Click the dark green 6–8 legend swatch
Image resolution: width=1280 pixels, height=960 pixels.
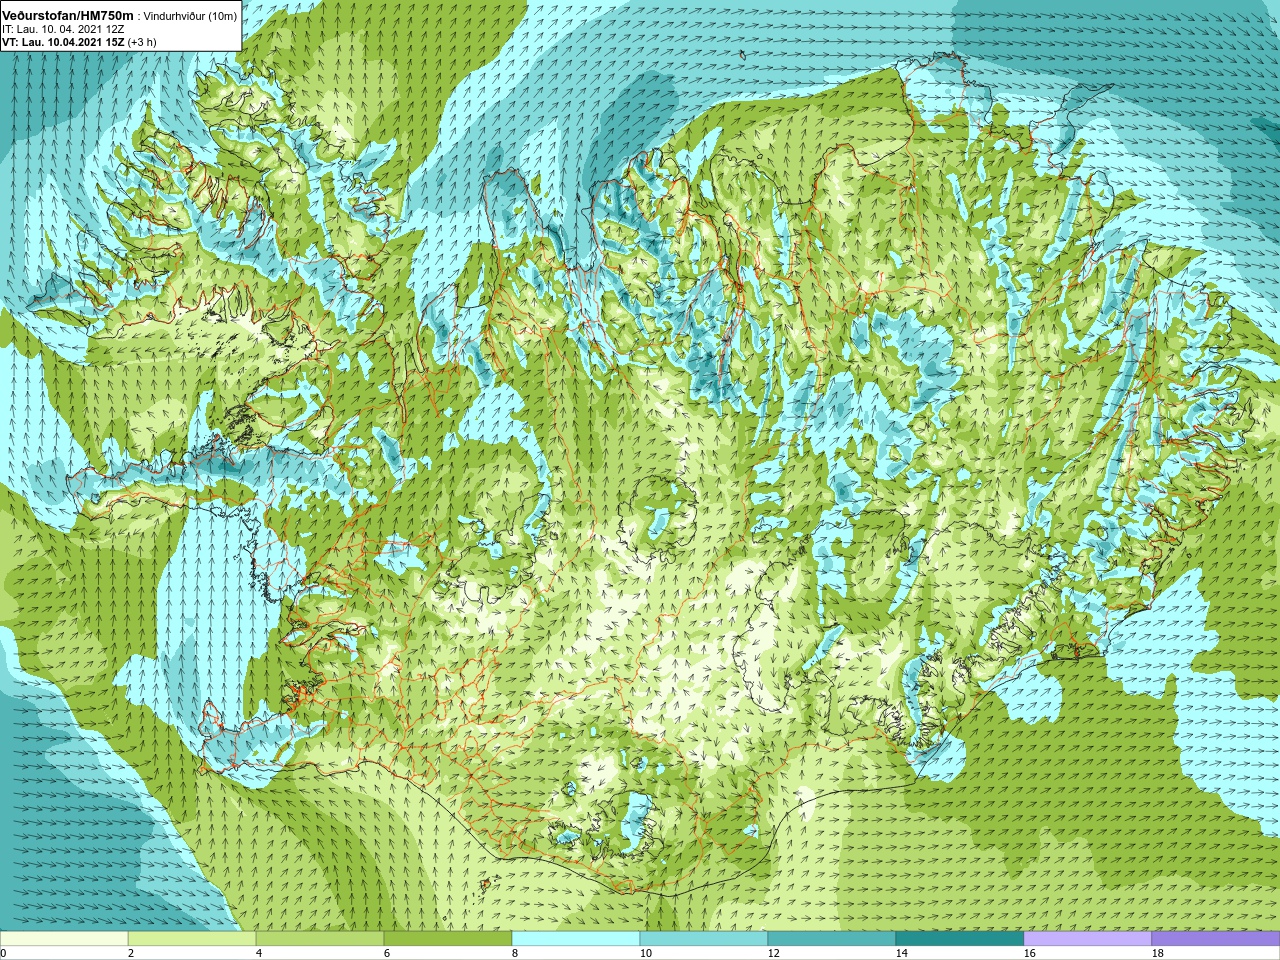pyautogui.click(x=448, y=939)
